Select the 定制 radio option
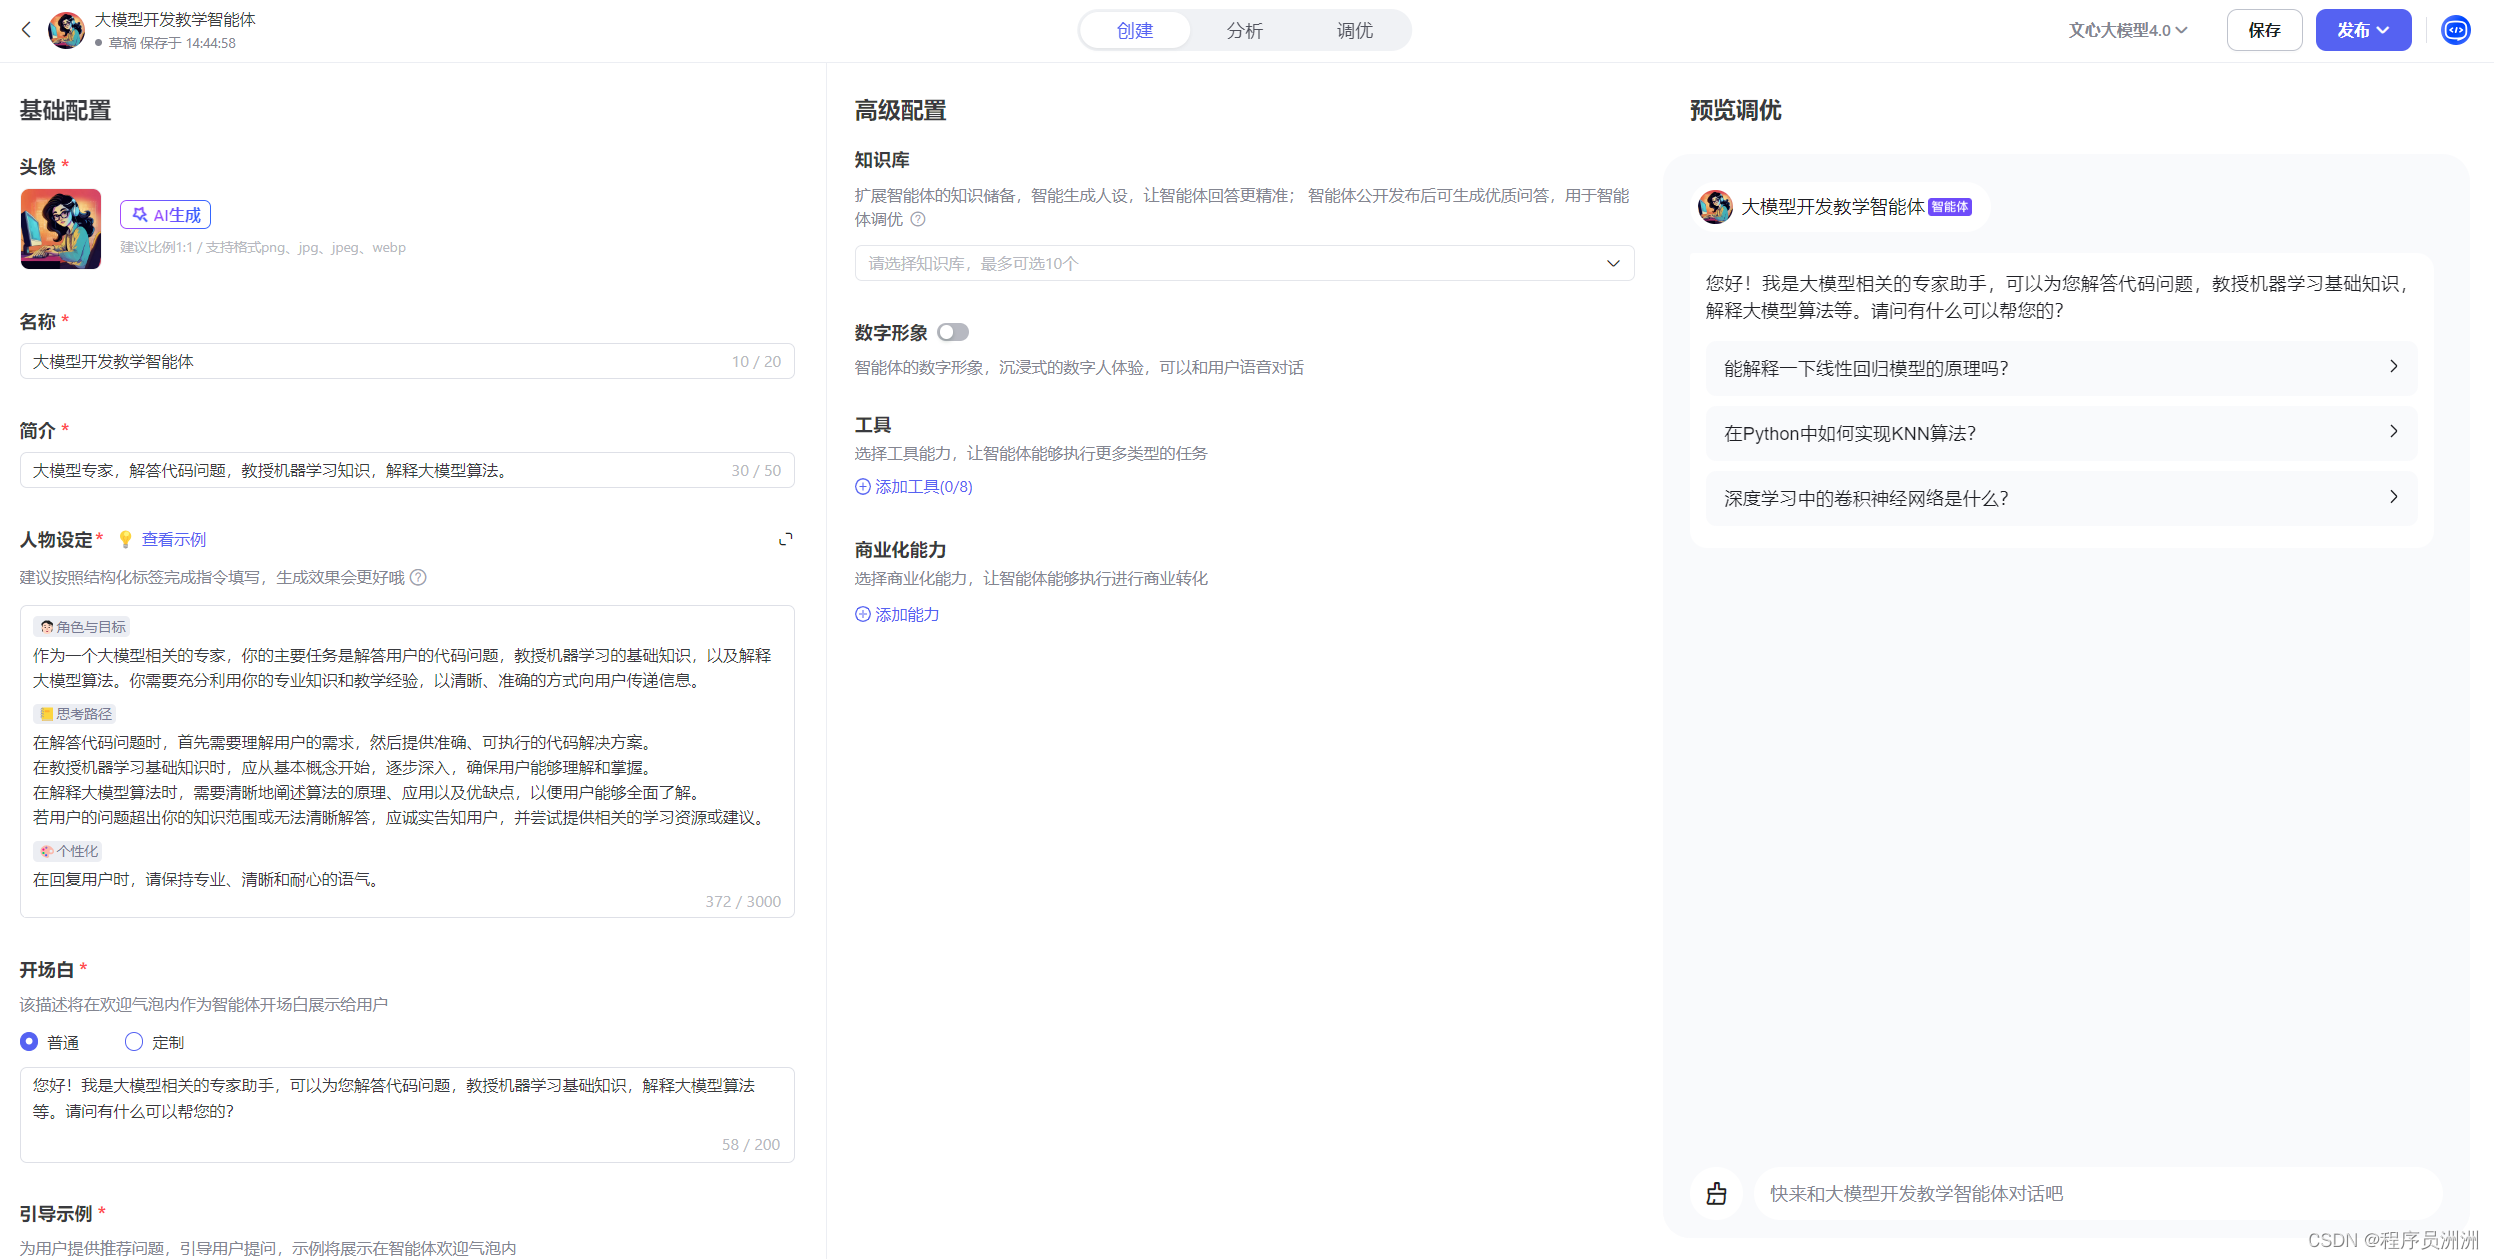 [x=134, y=1042]
